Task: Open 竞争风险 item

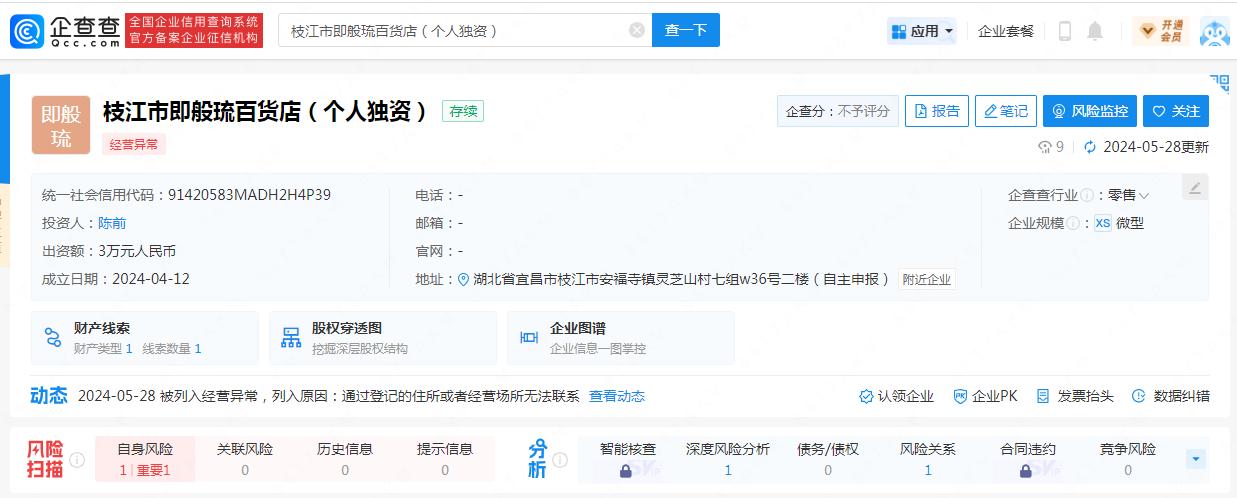Action: 1128,459
